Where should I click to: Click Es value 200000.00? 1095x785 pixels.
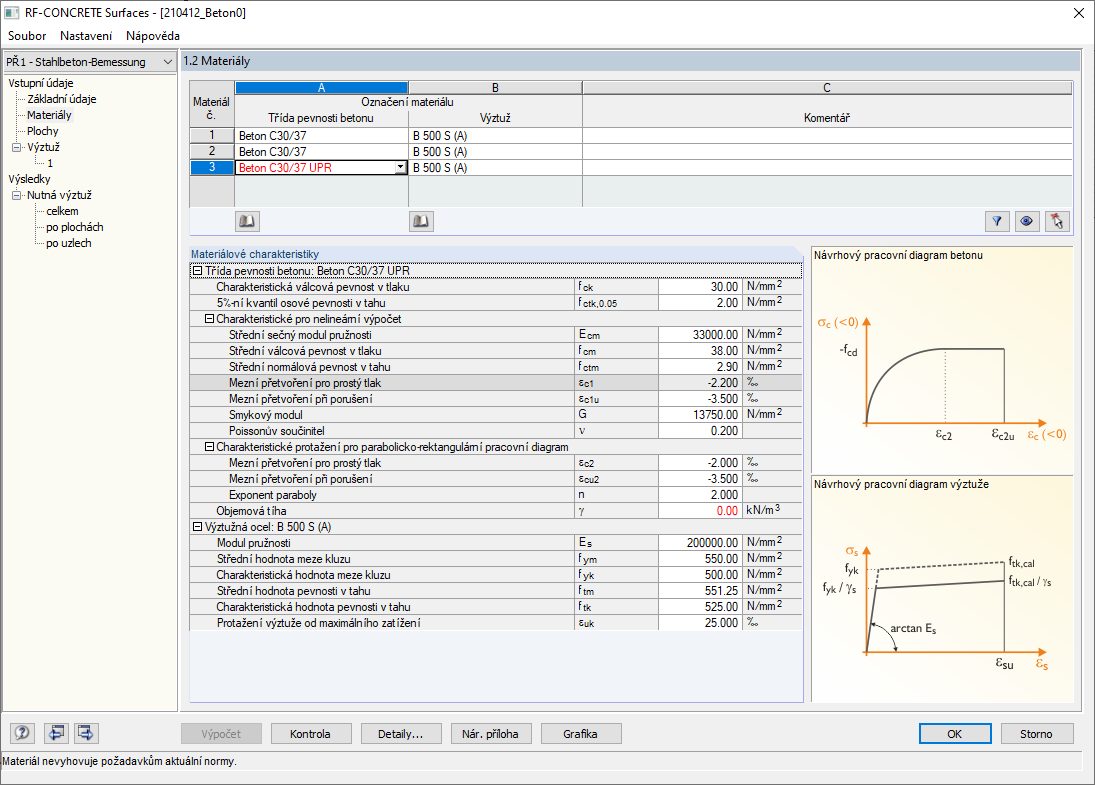(x=700, y=543)
